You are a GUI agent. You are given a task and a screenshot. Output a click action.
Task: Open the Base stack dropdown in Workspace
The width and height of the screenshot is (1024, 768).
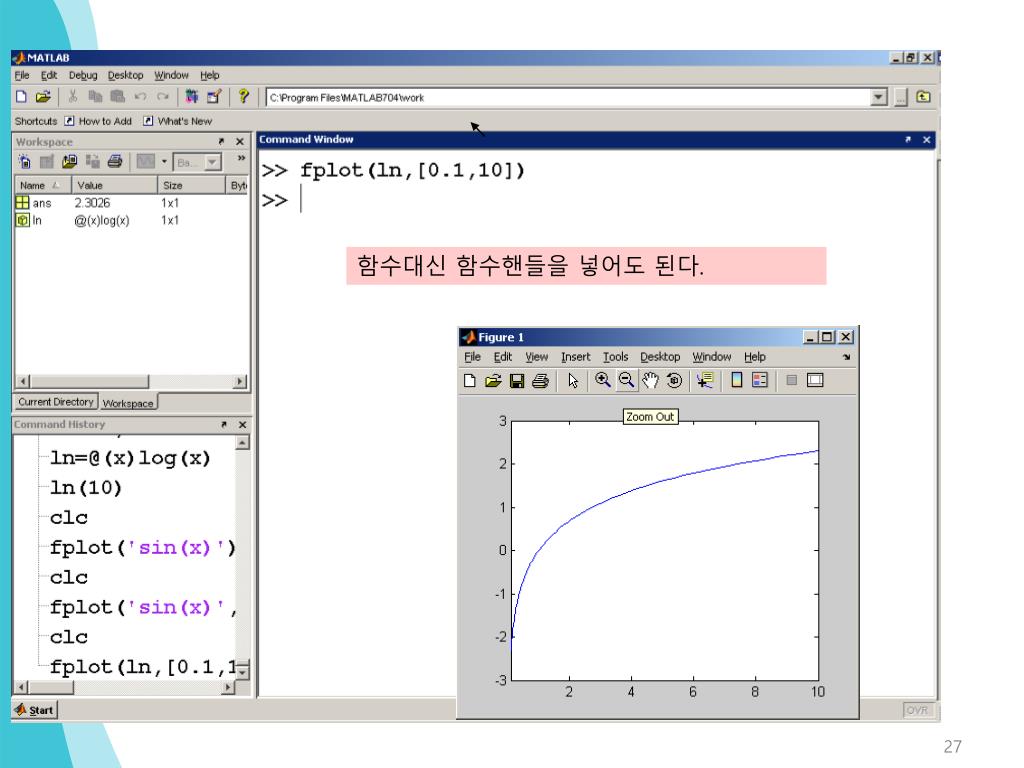click(x=198, y=162)
